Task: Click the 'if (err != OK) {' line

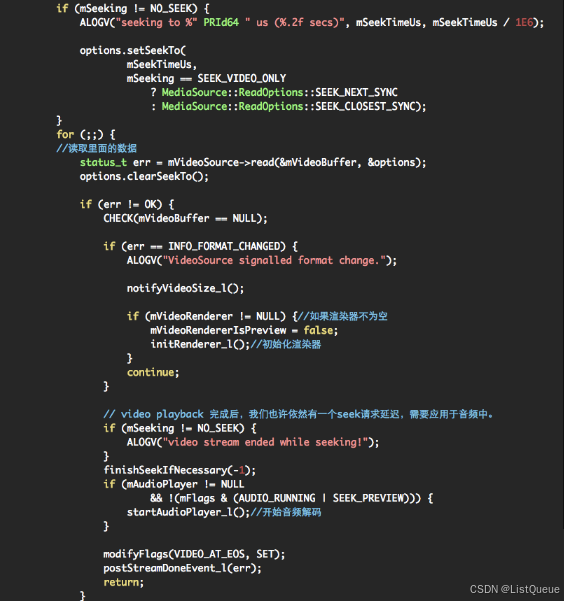Action: pyautogui.click(x=127, y=204)
